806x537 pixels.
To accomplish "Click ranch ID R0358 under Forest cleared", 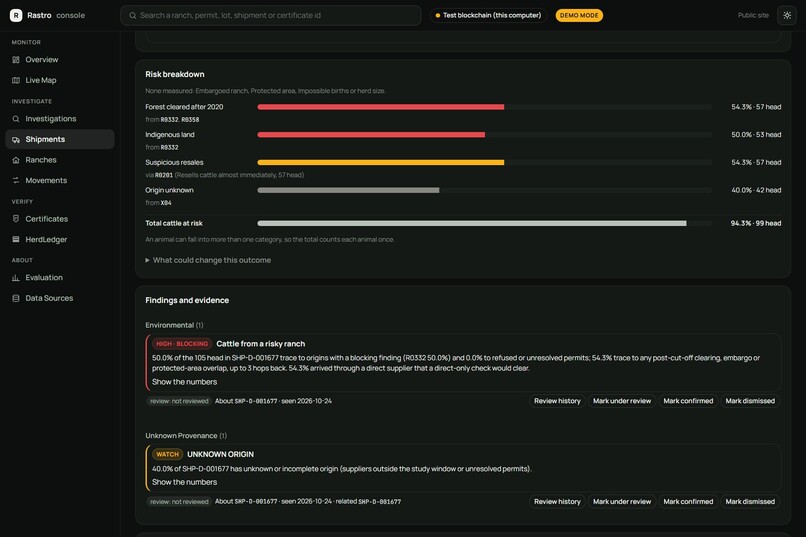I will [x=190, y=120].
